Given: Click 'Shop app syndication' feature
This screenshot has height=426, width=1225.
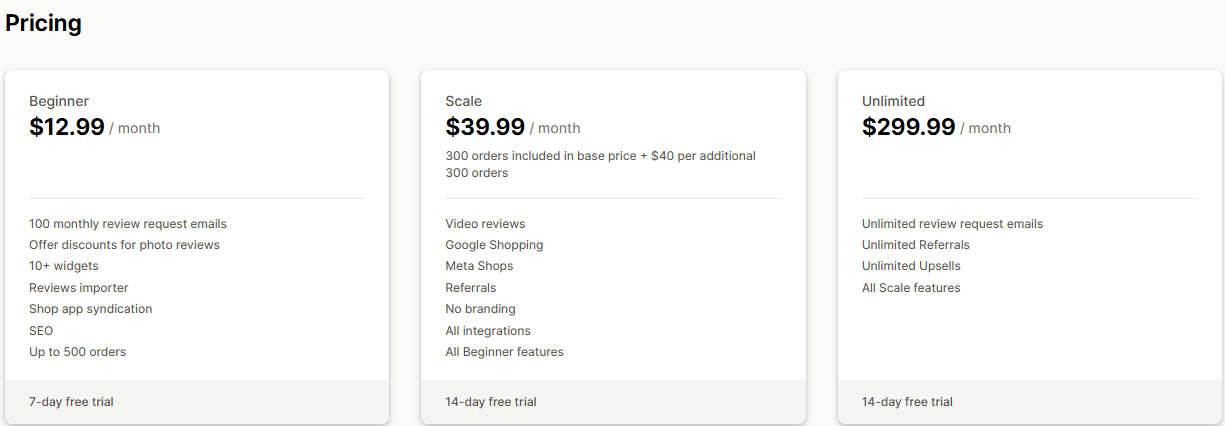Looking at the screenshot, I should point(91,309).
